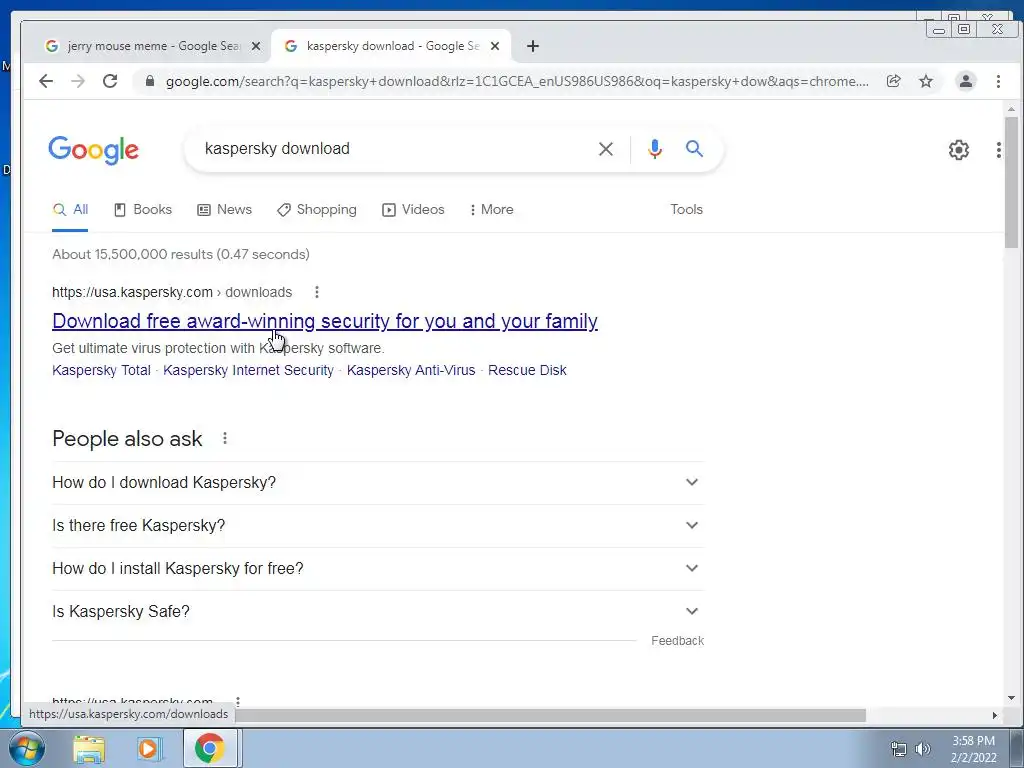Open the Kaspersky Total sitelink

coord(101,370)
